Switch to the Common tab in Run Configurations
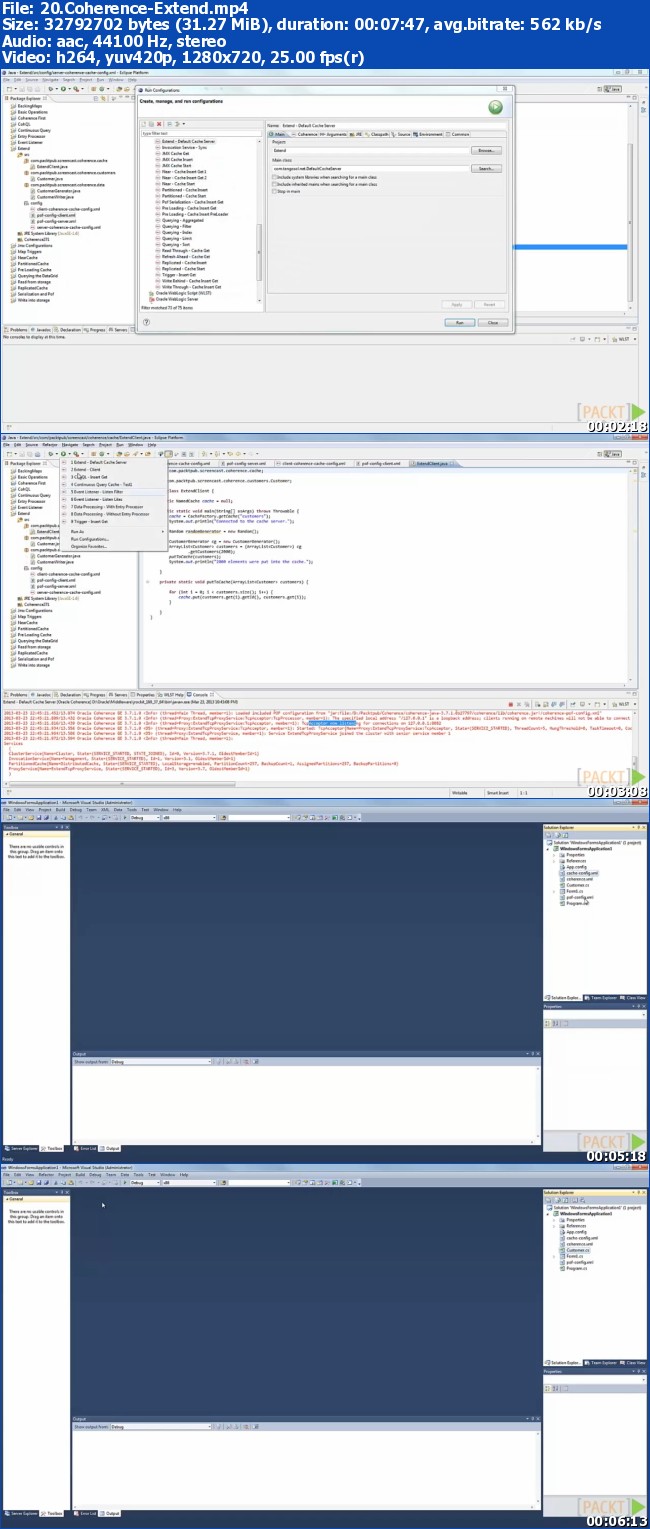This screenshot has width=650, height=1529. pyautogui.click(x=459, y=133)
